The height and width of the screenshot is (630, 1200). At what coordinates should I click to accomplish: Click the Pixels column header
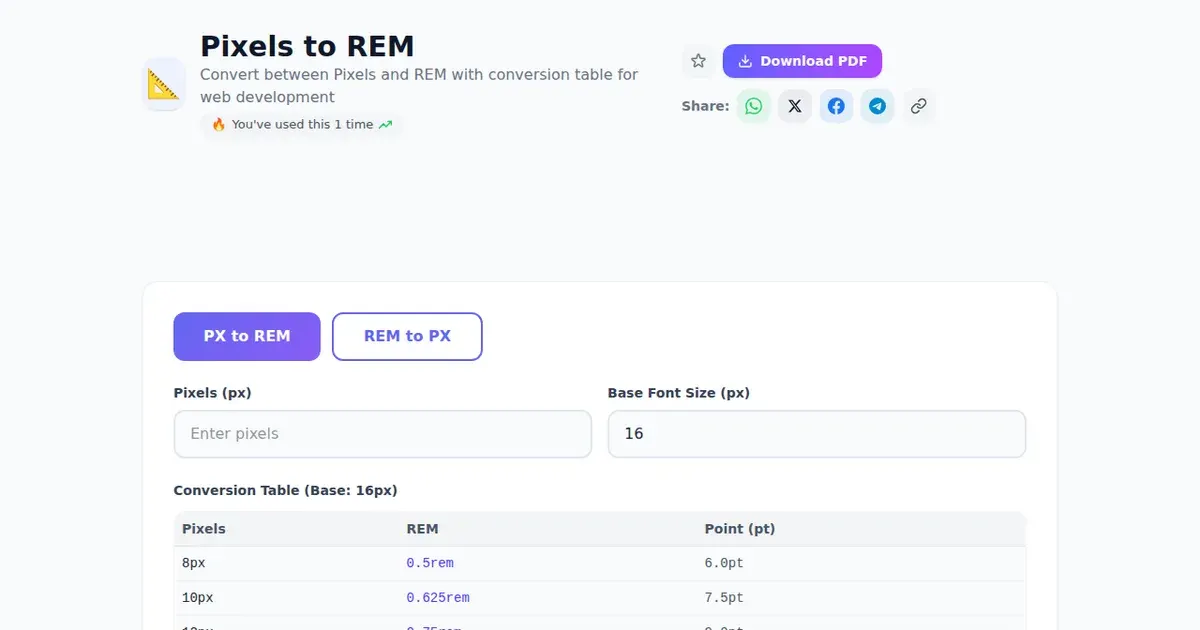click(204, 529)
